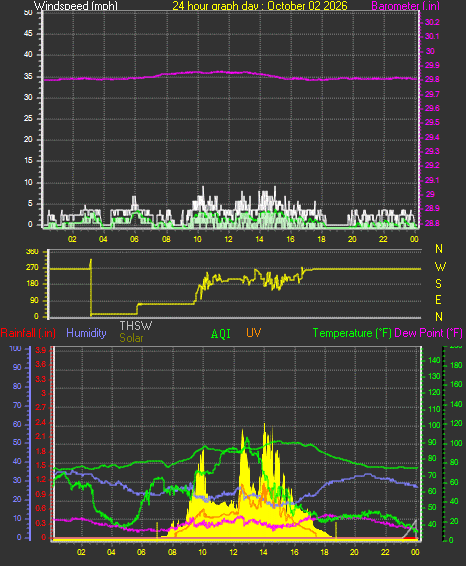Screen dimensions: 466x566
Task: Click the 15 mark on windspeed axis
Action: [x=28, y=161]
